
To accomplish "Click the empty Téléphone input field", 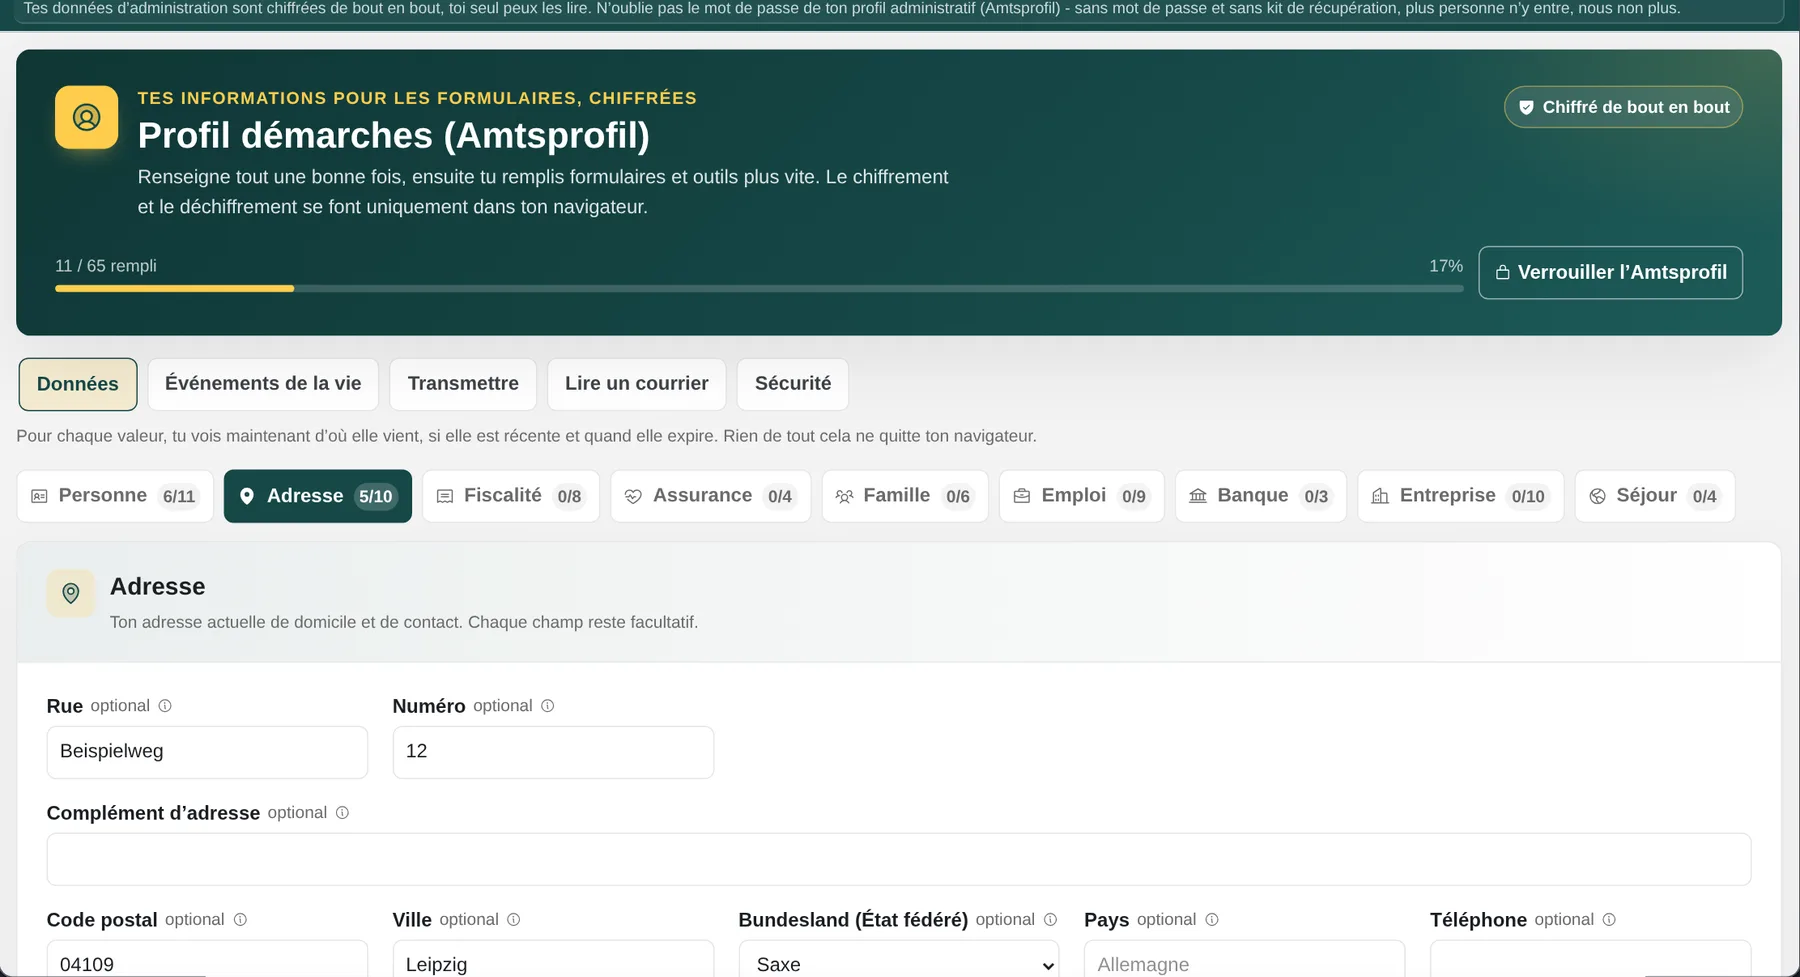I will point(1591,960).
